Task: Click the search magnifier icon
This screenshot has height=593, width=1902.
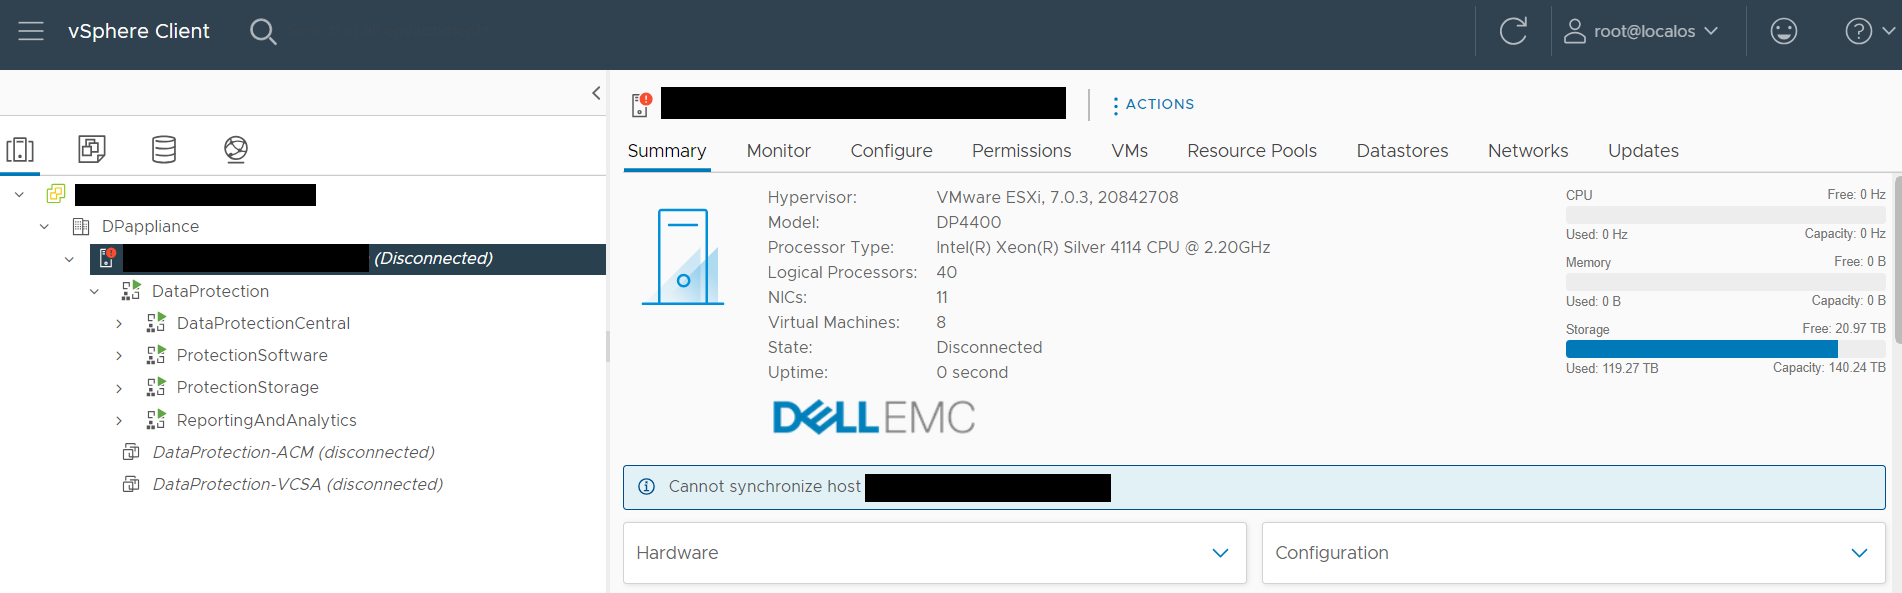Action: tap(263, 32)
